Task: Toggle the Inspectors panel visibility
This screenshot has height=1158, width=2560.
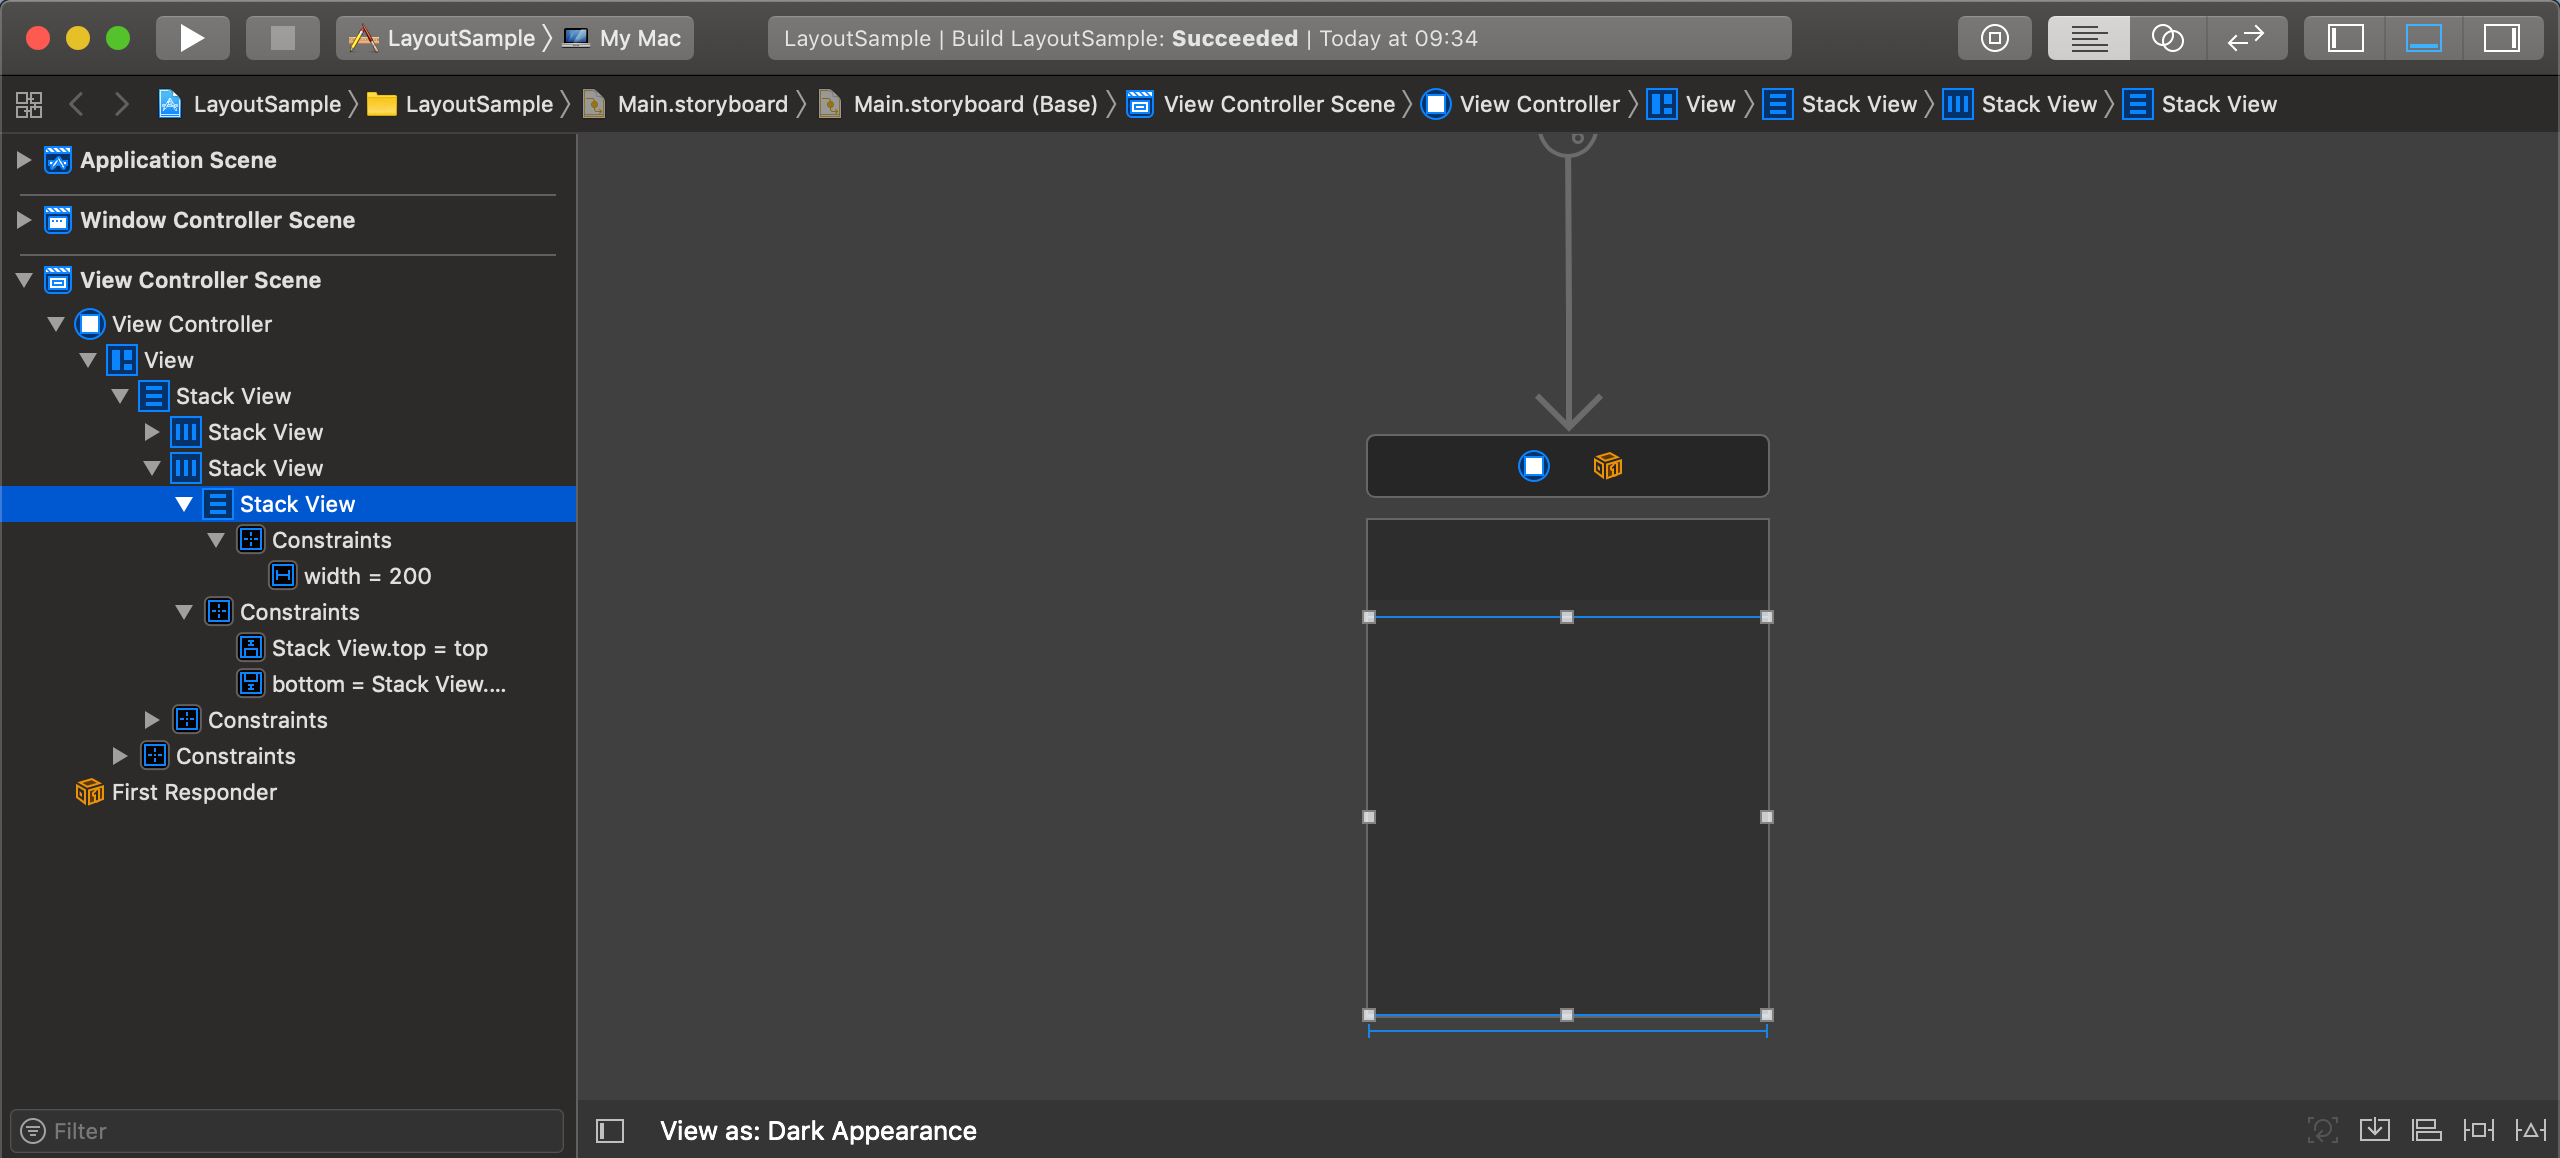Action: click(2503, 37)
